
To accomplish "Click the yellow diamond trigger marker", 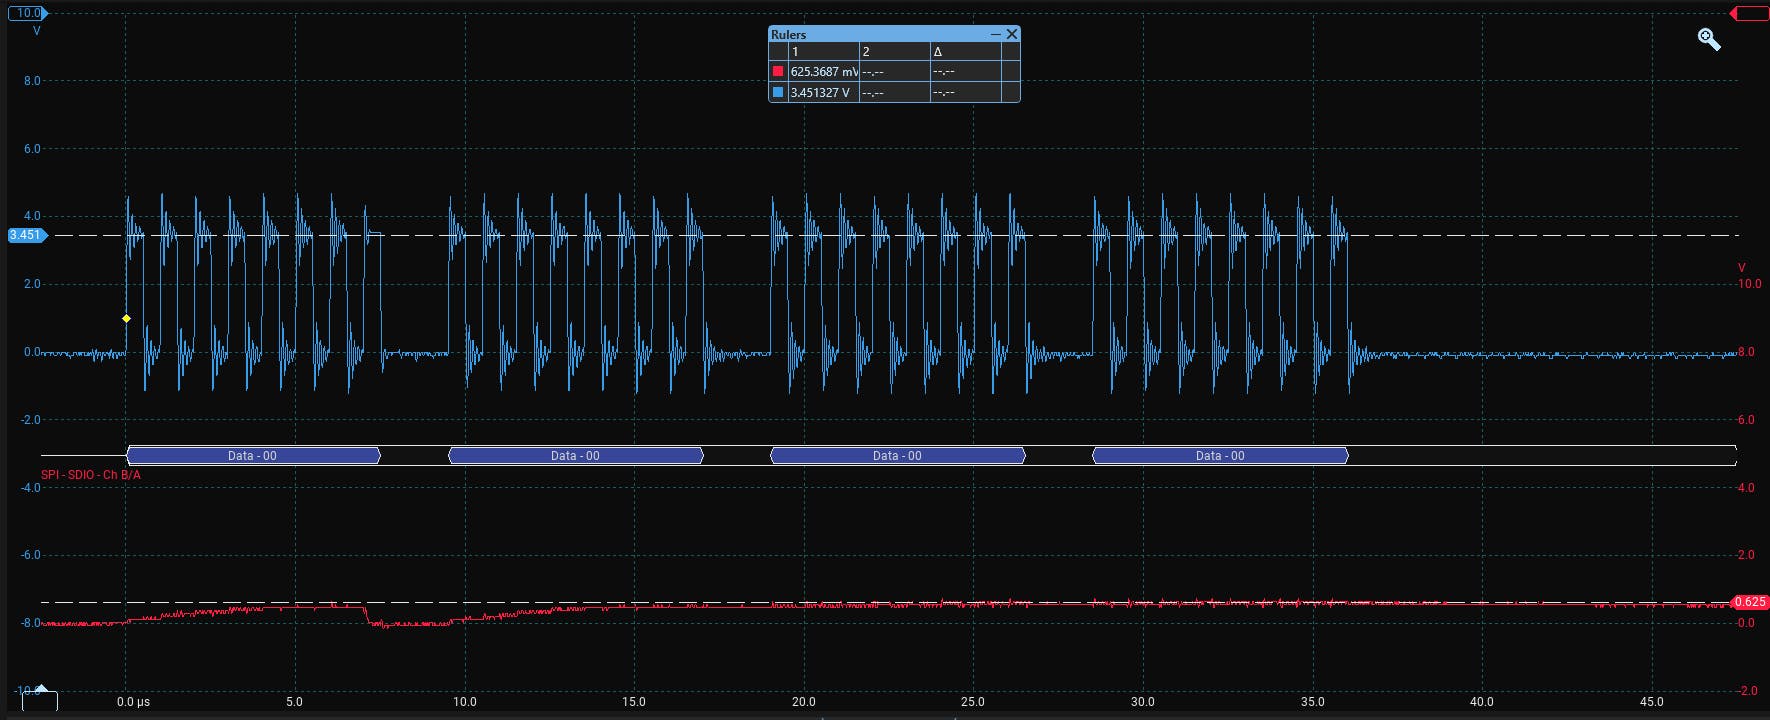I will click(126, 318).
